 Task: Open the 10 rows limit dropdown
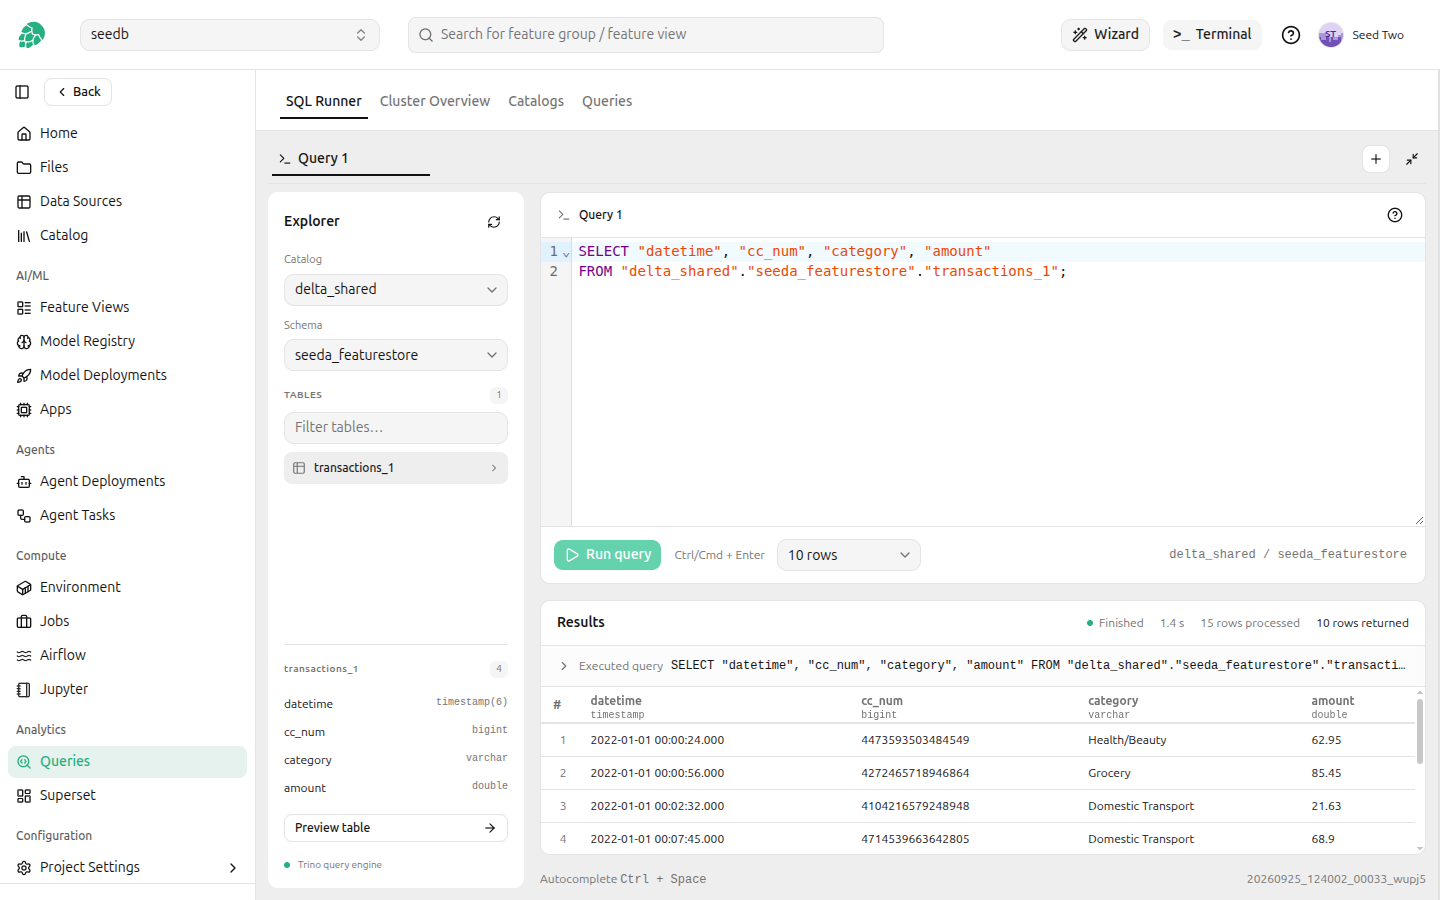coord(849,555)
